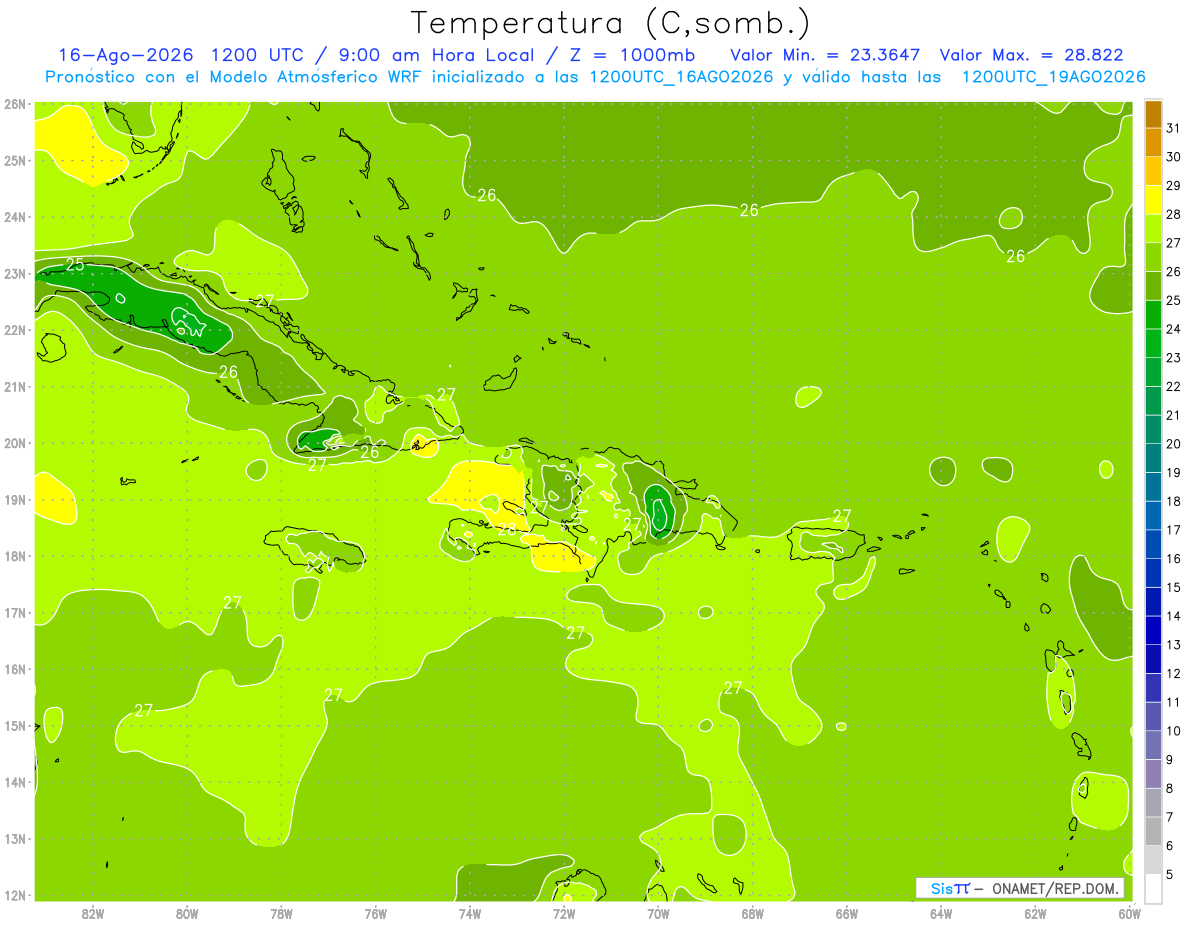Click "Valor Max. = 28.822" value
The height and width of the screenshot is (927, 1200).
click(1030, 55)
